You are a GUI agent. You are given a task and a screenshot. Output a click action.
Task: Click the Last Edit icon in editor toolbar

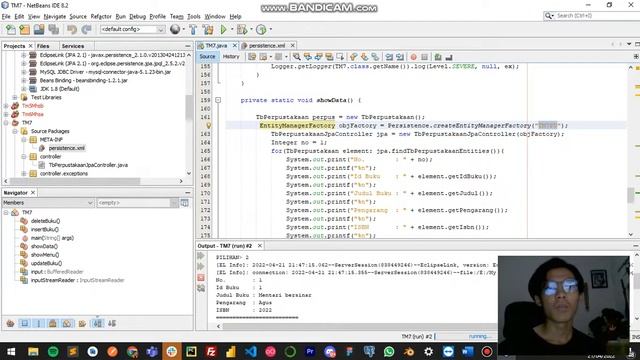[x=252, y=57]
